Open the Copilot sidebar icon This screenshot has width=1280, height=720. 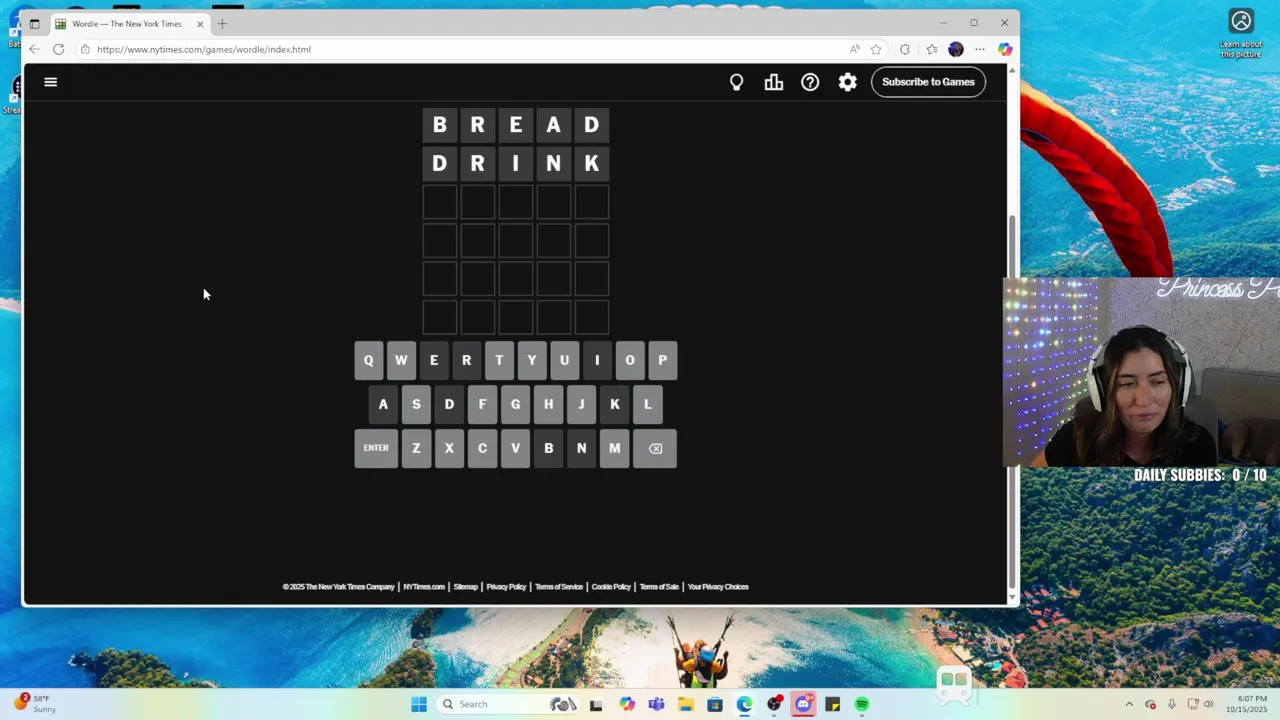1005,49
